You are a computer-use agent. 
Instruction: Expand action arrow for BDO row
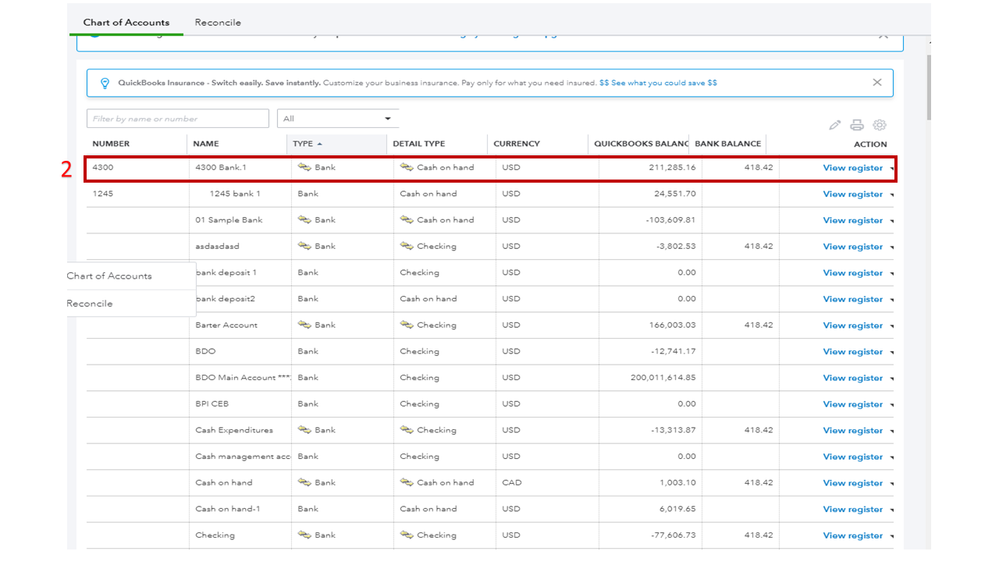tap(891, 352)
